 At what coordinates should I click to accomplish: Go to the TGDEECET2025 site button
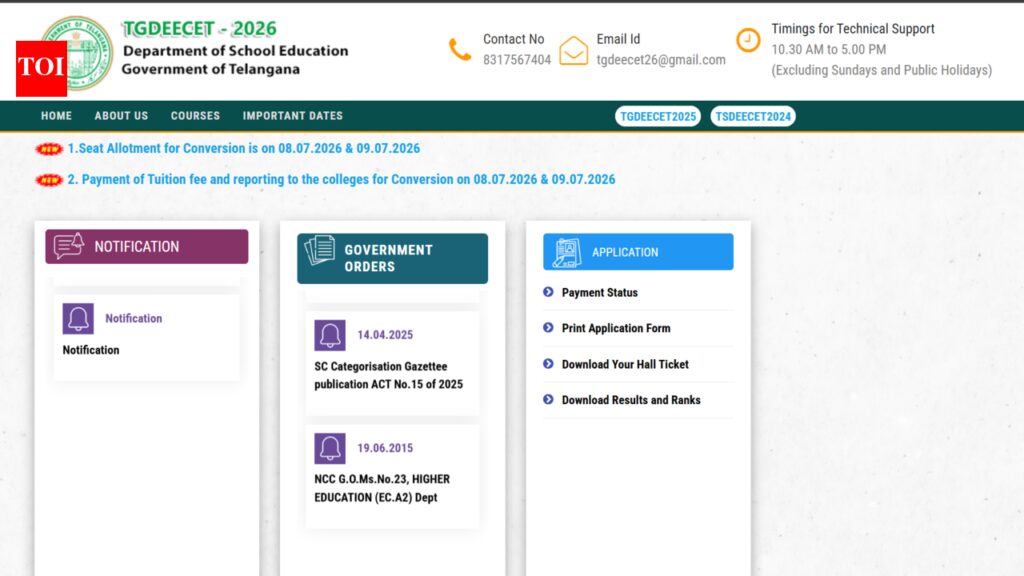click(658, 116)
